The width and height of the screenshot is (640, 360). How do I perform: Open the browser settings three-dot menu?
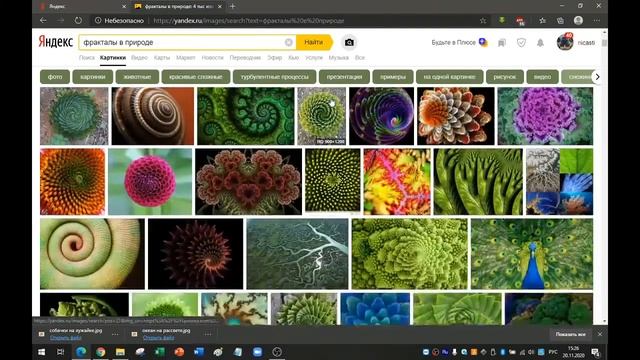click(x=596, y=20)
